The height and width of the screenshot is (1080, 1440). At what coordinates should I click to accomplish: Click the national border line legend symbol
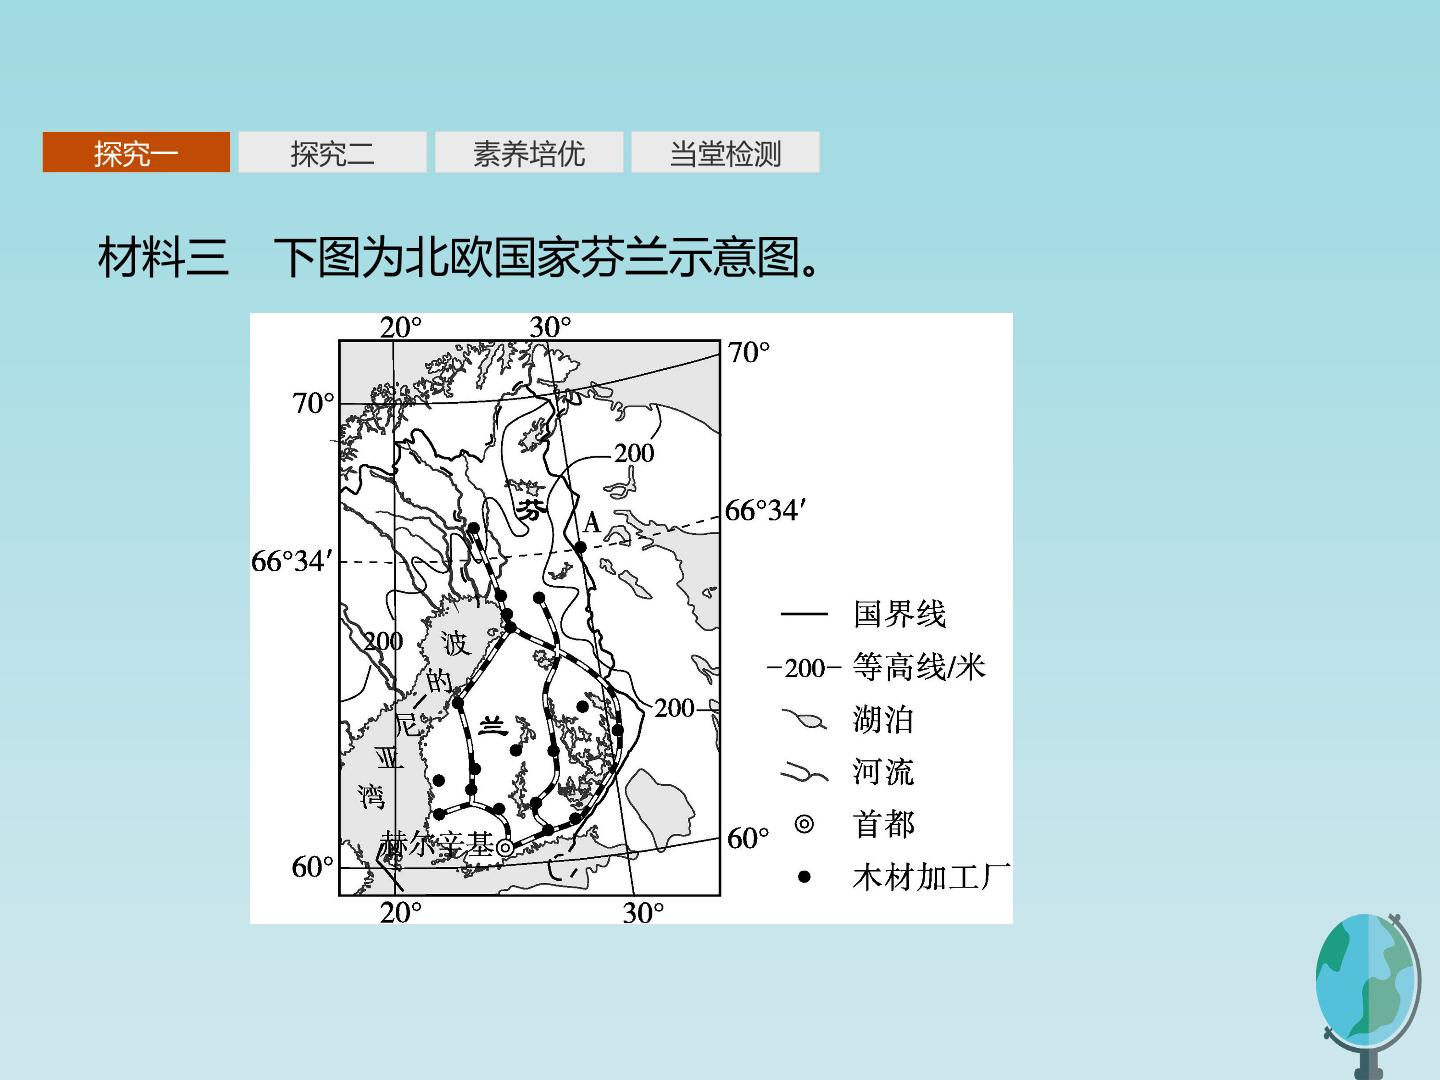click(804, 614)
